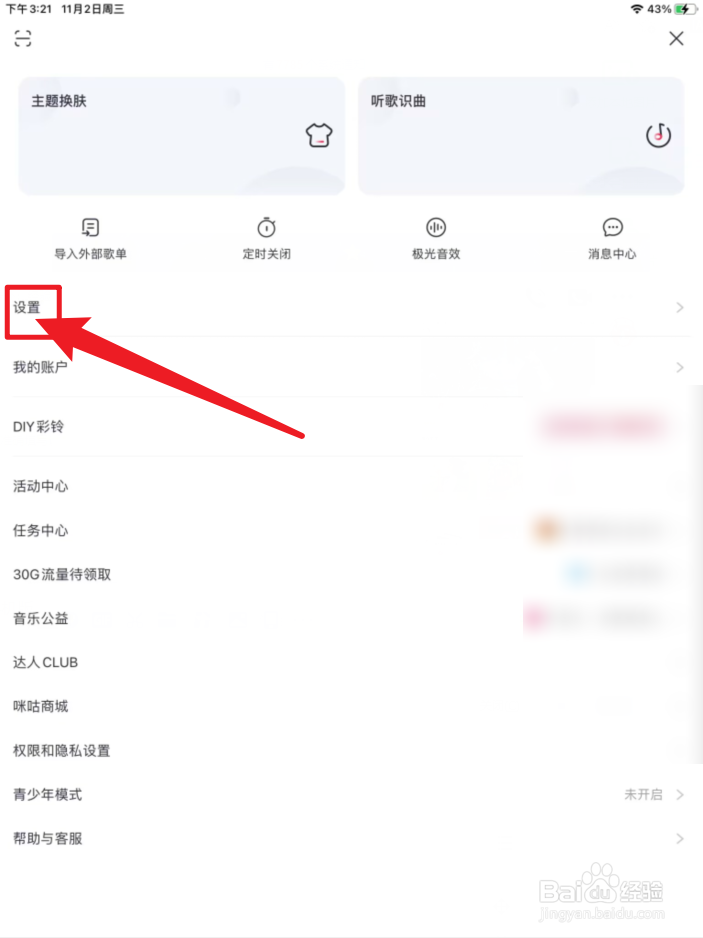Screen dimensions: 703x938
Task: Claim the 30G流量待领取 offer
Action: pyautogui.click(x=62, y=575)
